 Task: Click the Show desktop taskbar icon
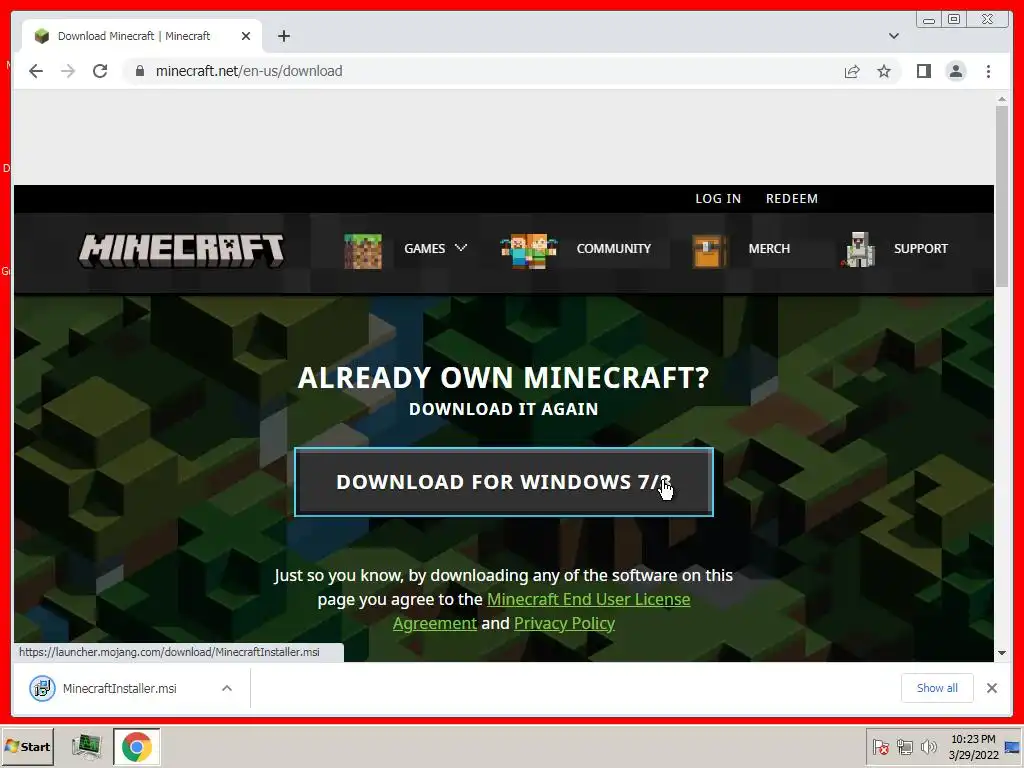1012,746
